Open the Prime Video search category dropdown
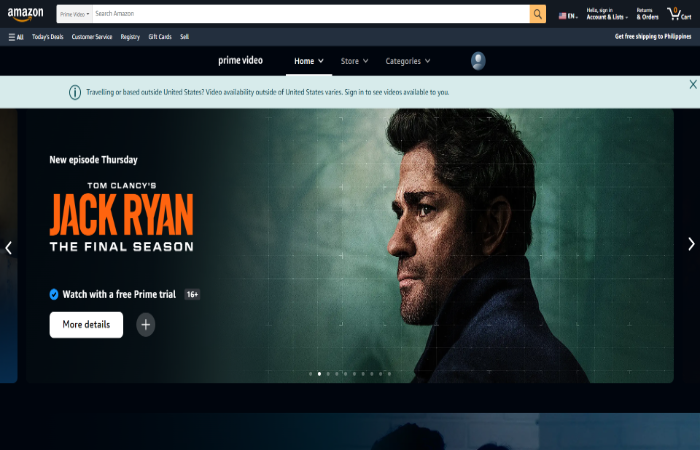Viewport: 700px width, 450px height. pyautogui.click(x=75, y=14)
